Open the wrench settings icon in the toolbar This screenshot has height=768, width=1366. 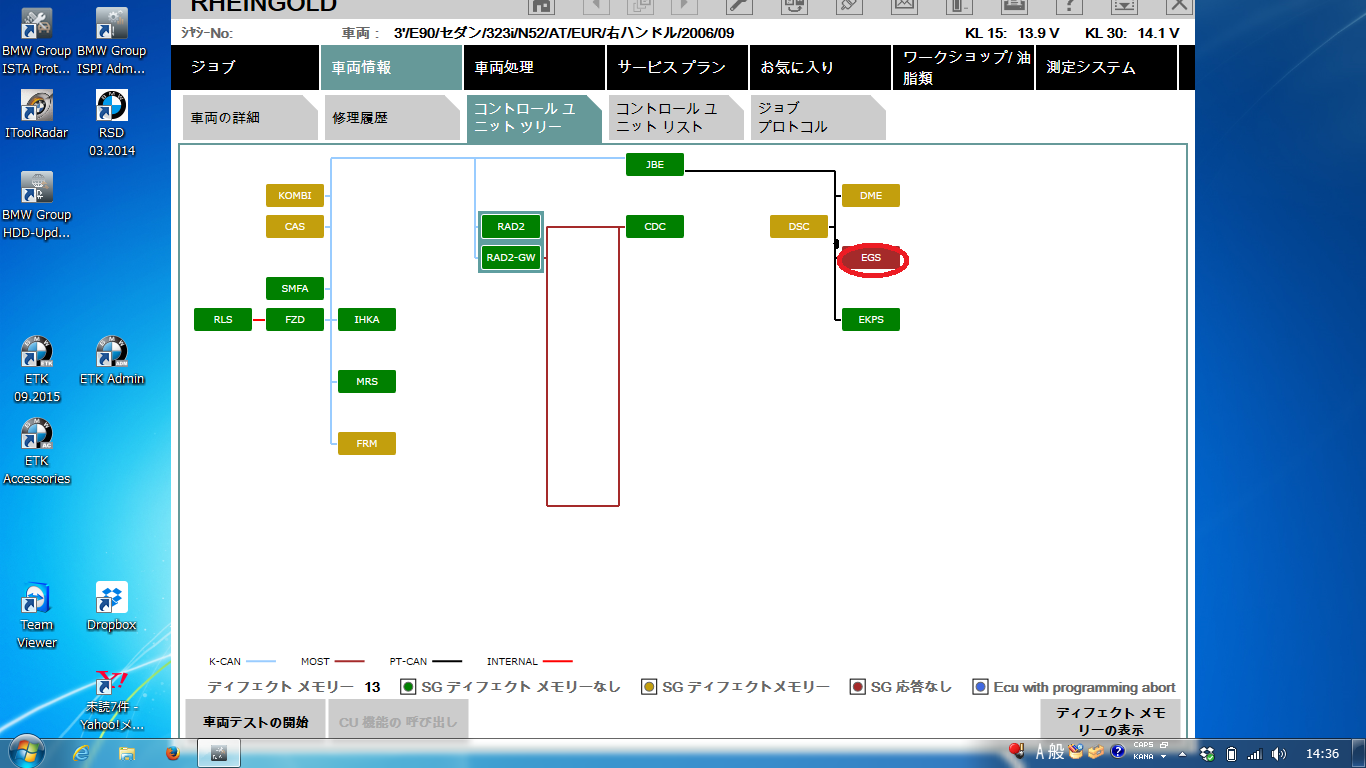(x=738, y=5)
